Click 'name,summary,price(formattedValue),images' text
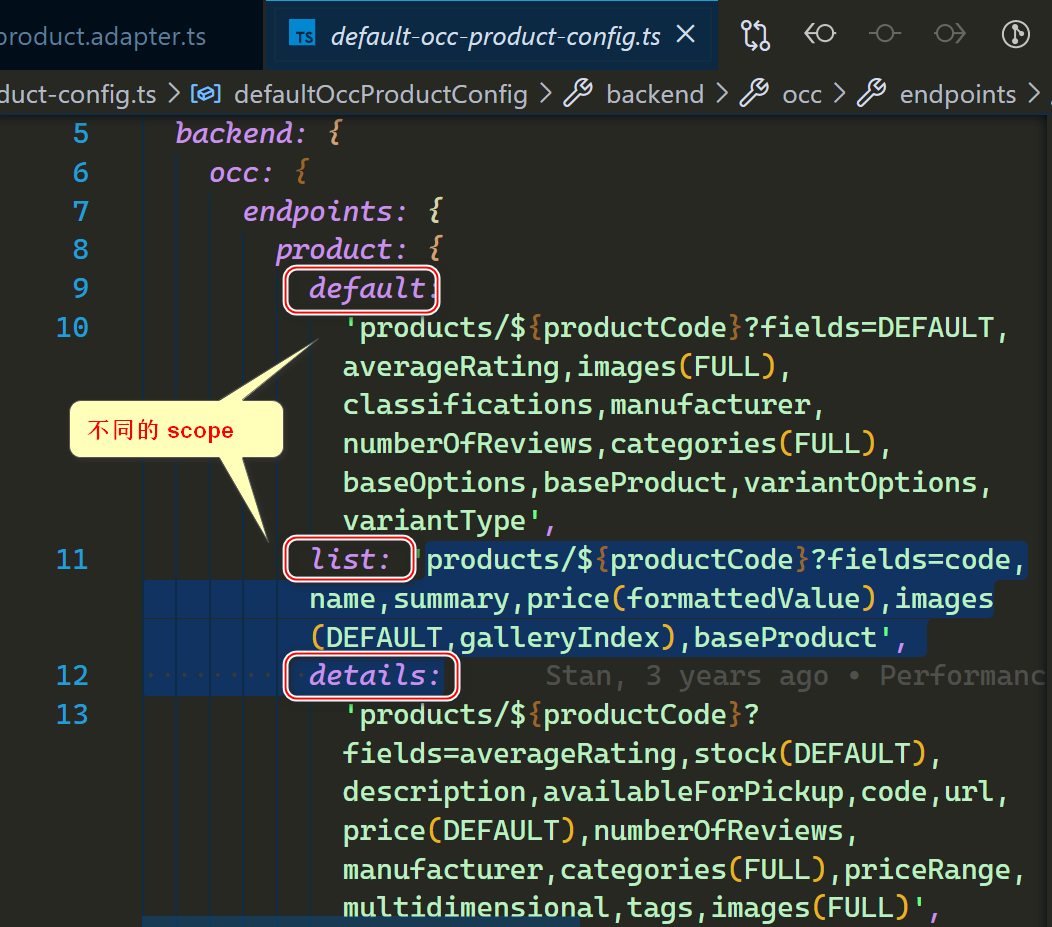Image resolution: width=1052 pixels, height=927 pixels. click(x=651, y=599)
